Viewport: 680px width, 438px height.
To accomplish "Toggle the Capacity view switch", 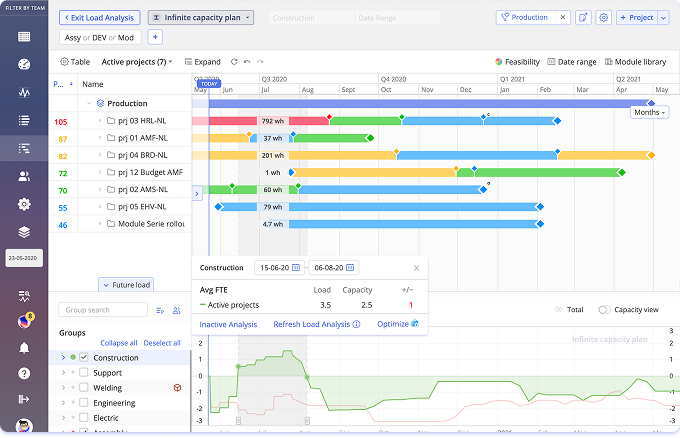I will click(604, 310).
